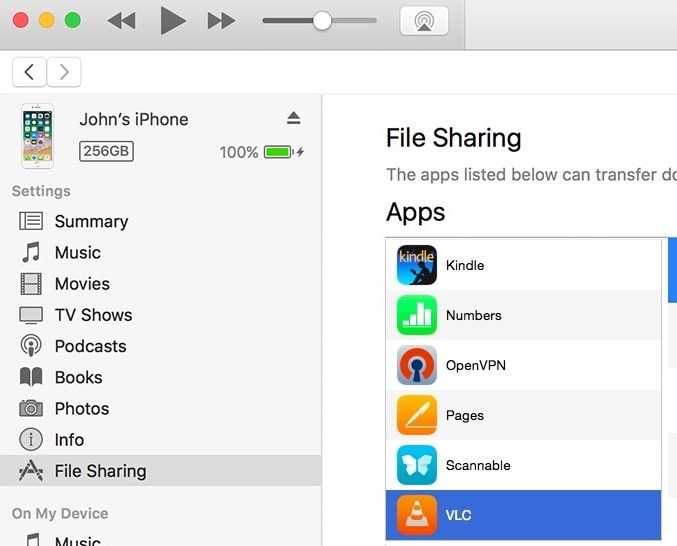Pick the Scannable app in list
The image size is (677, 546).
(x=523, y=465)
